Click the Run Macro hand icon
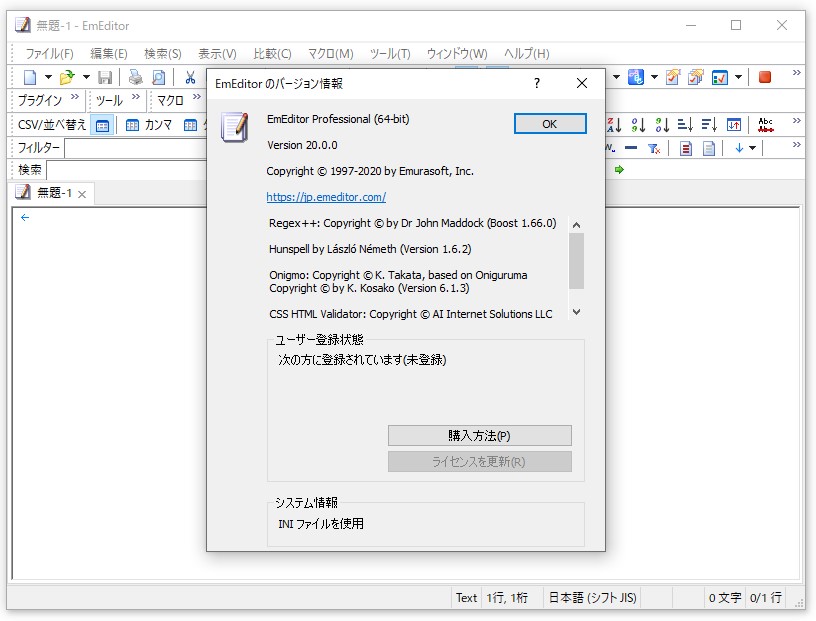 point(673,76)
